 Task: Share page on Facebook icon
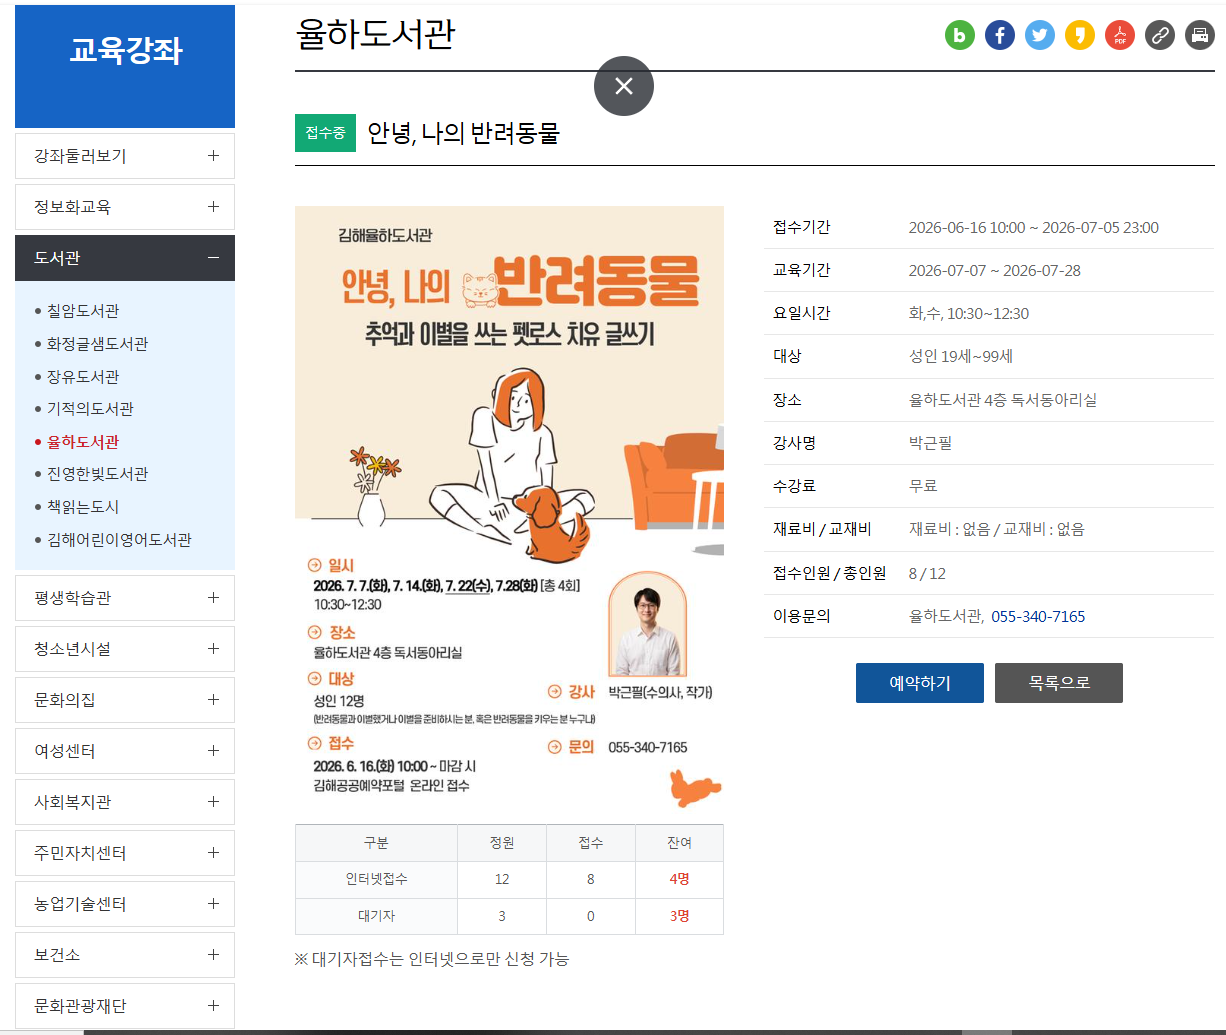(x=1000, y=36)
